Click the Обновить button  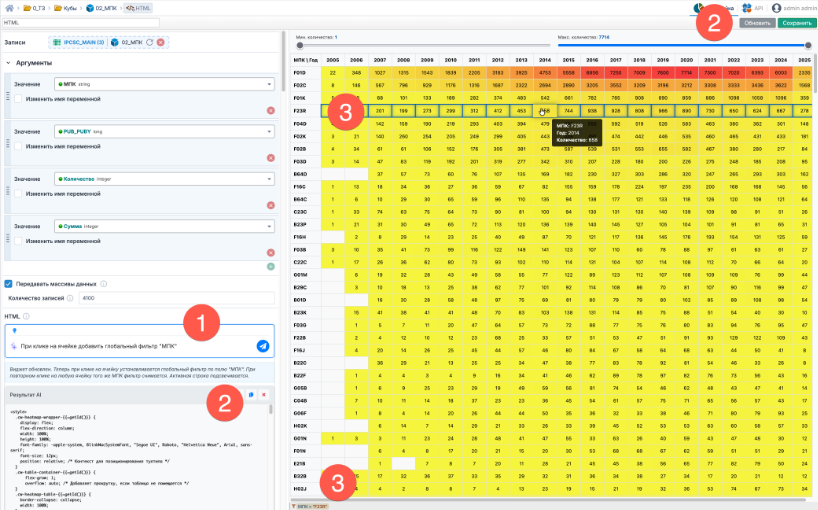pyautogui.click(x=756, y=22)
